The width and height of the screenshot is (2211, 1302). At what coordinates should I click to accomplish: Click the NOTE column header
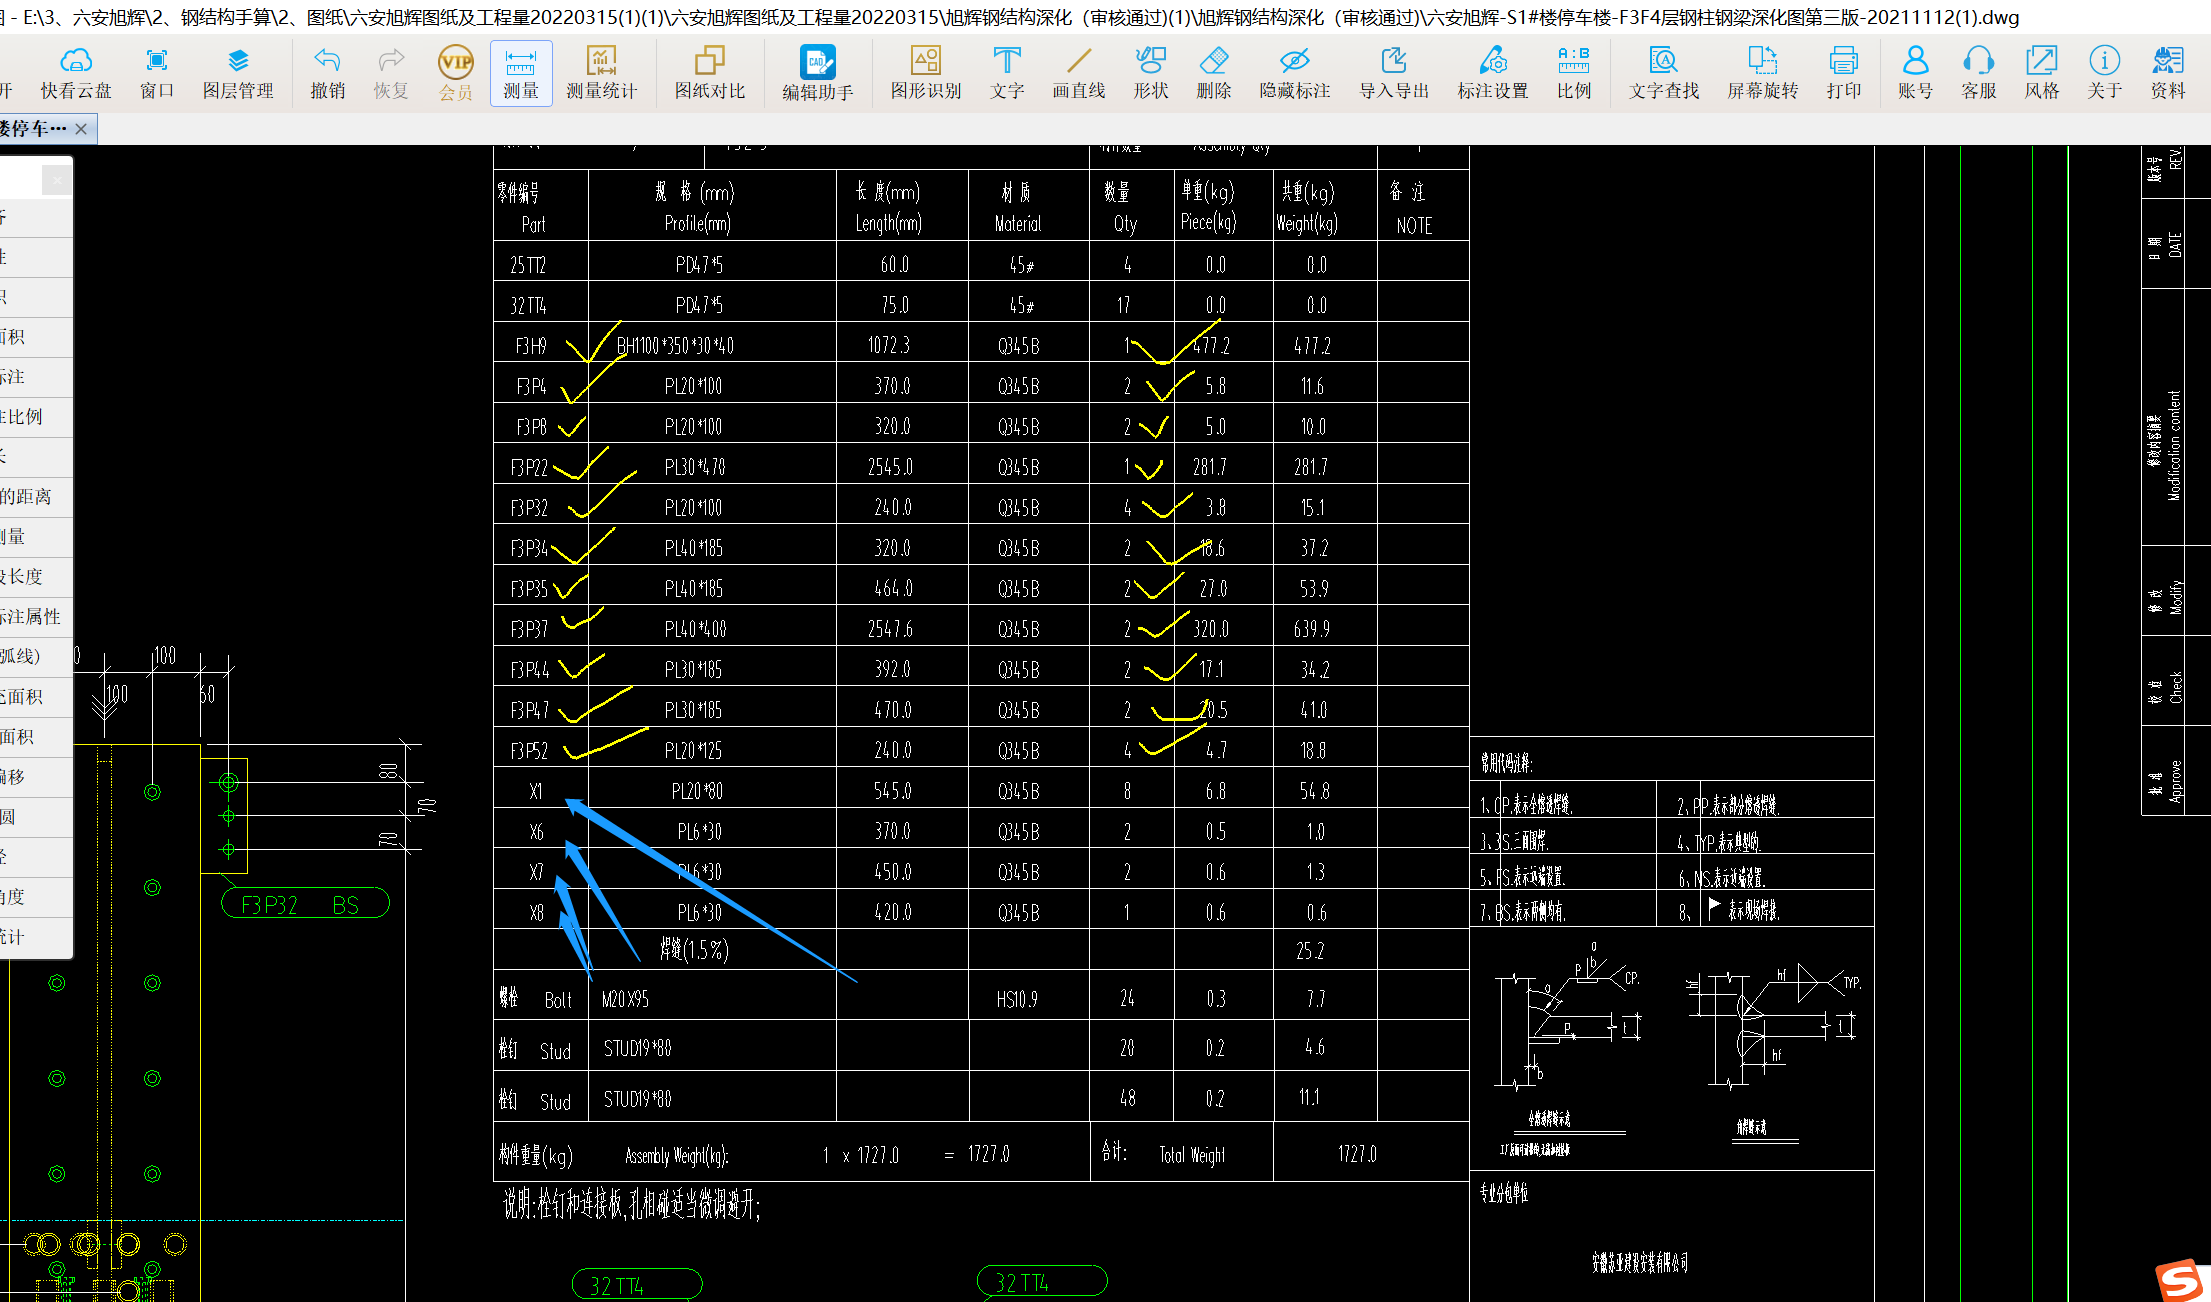1414,225
